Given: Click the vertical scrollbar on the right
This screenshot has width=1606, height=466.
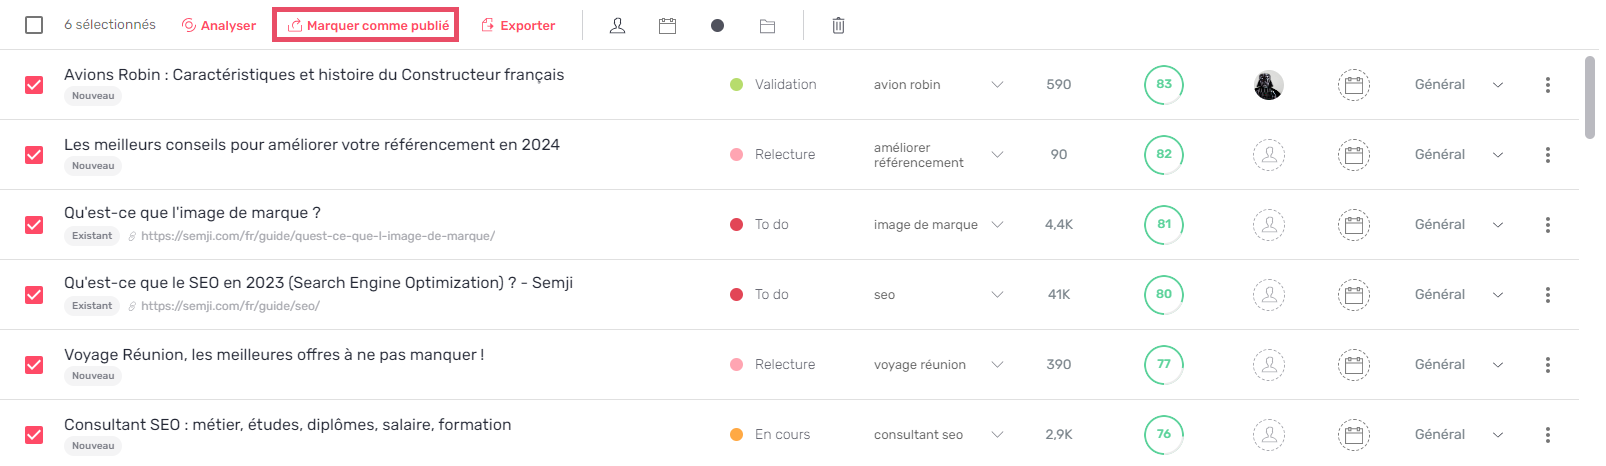Looking at the screenshot, I should pos(1591,97).
